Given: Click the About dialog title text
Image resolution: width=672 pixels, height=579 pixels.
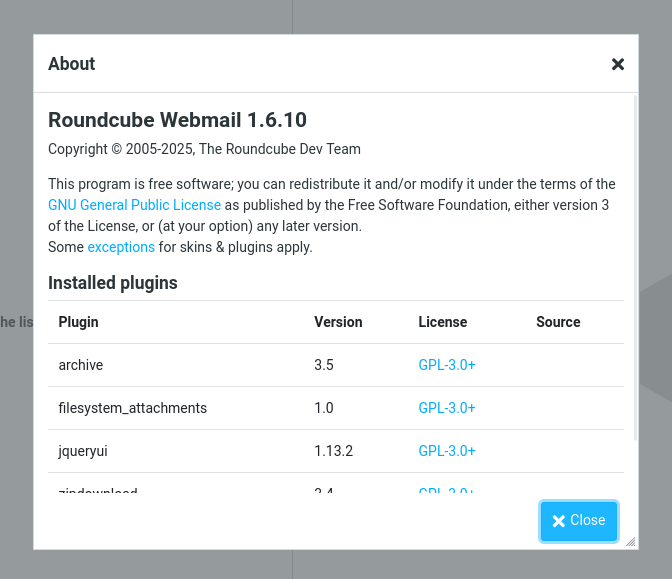Looking at the screenshot, I should click(x=72, y=64).
